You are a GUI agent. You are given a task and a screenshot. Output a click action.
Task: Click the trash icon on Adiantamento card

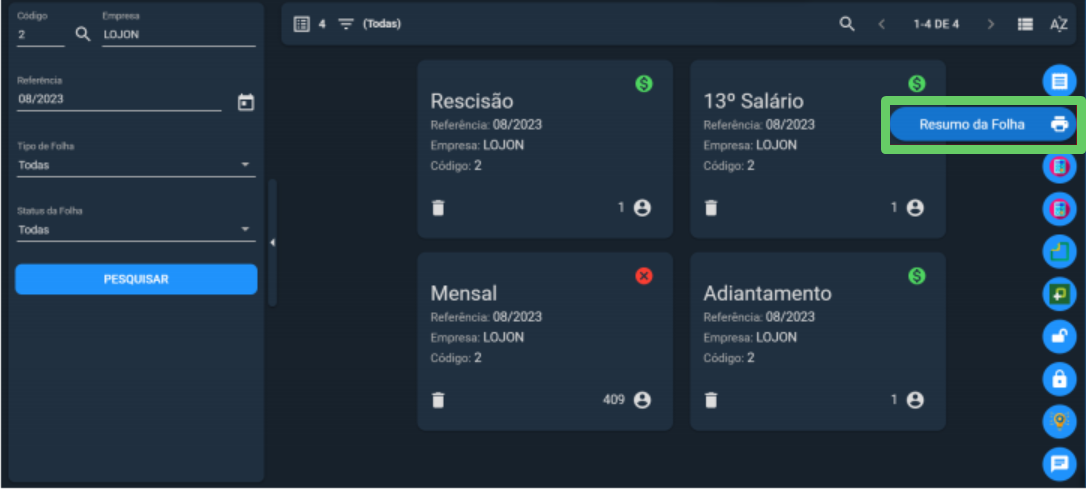tap(711, 400)
